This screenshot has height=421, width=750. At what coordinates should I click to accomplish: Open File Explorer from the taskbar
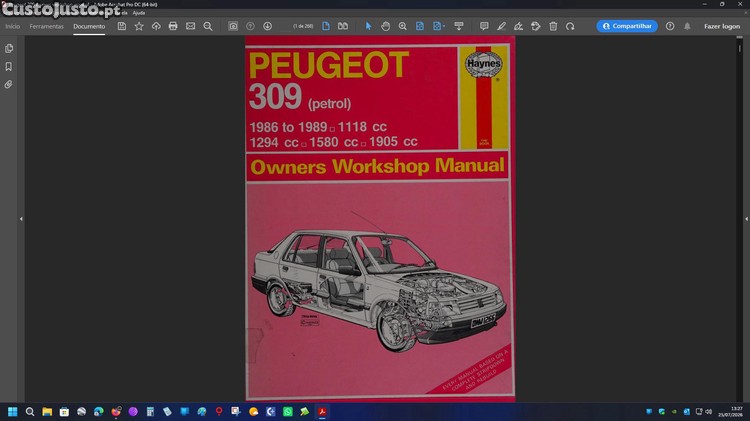click(x=47, y=411)
